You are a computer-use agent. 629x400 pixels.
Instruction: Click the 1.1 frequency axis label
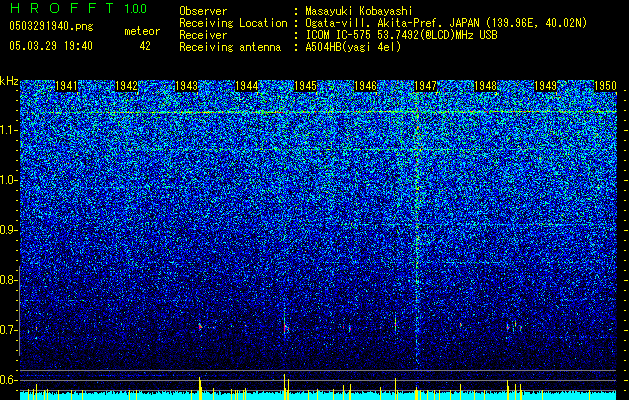tap(8, 130)
